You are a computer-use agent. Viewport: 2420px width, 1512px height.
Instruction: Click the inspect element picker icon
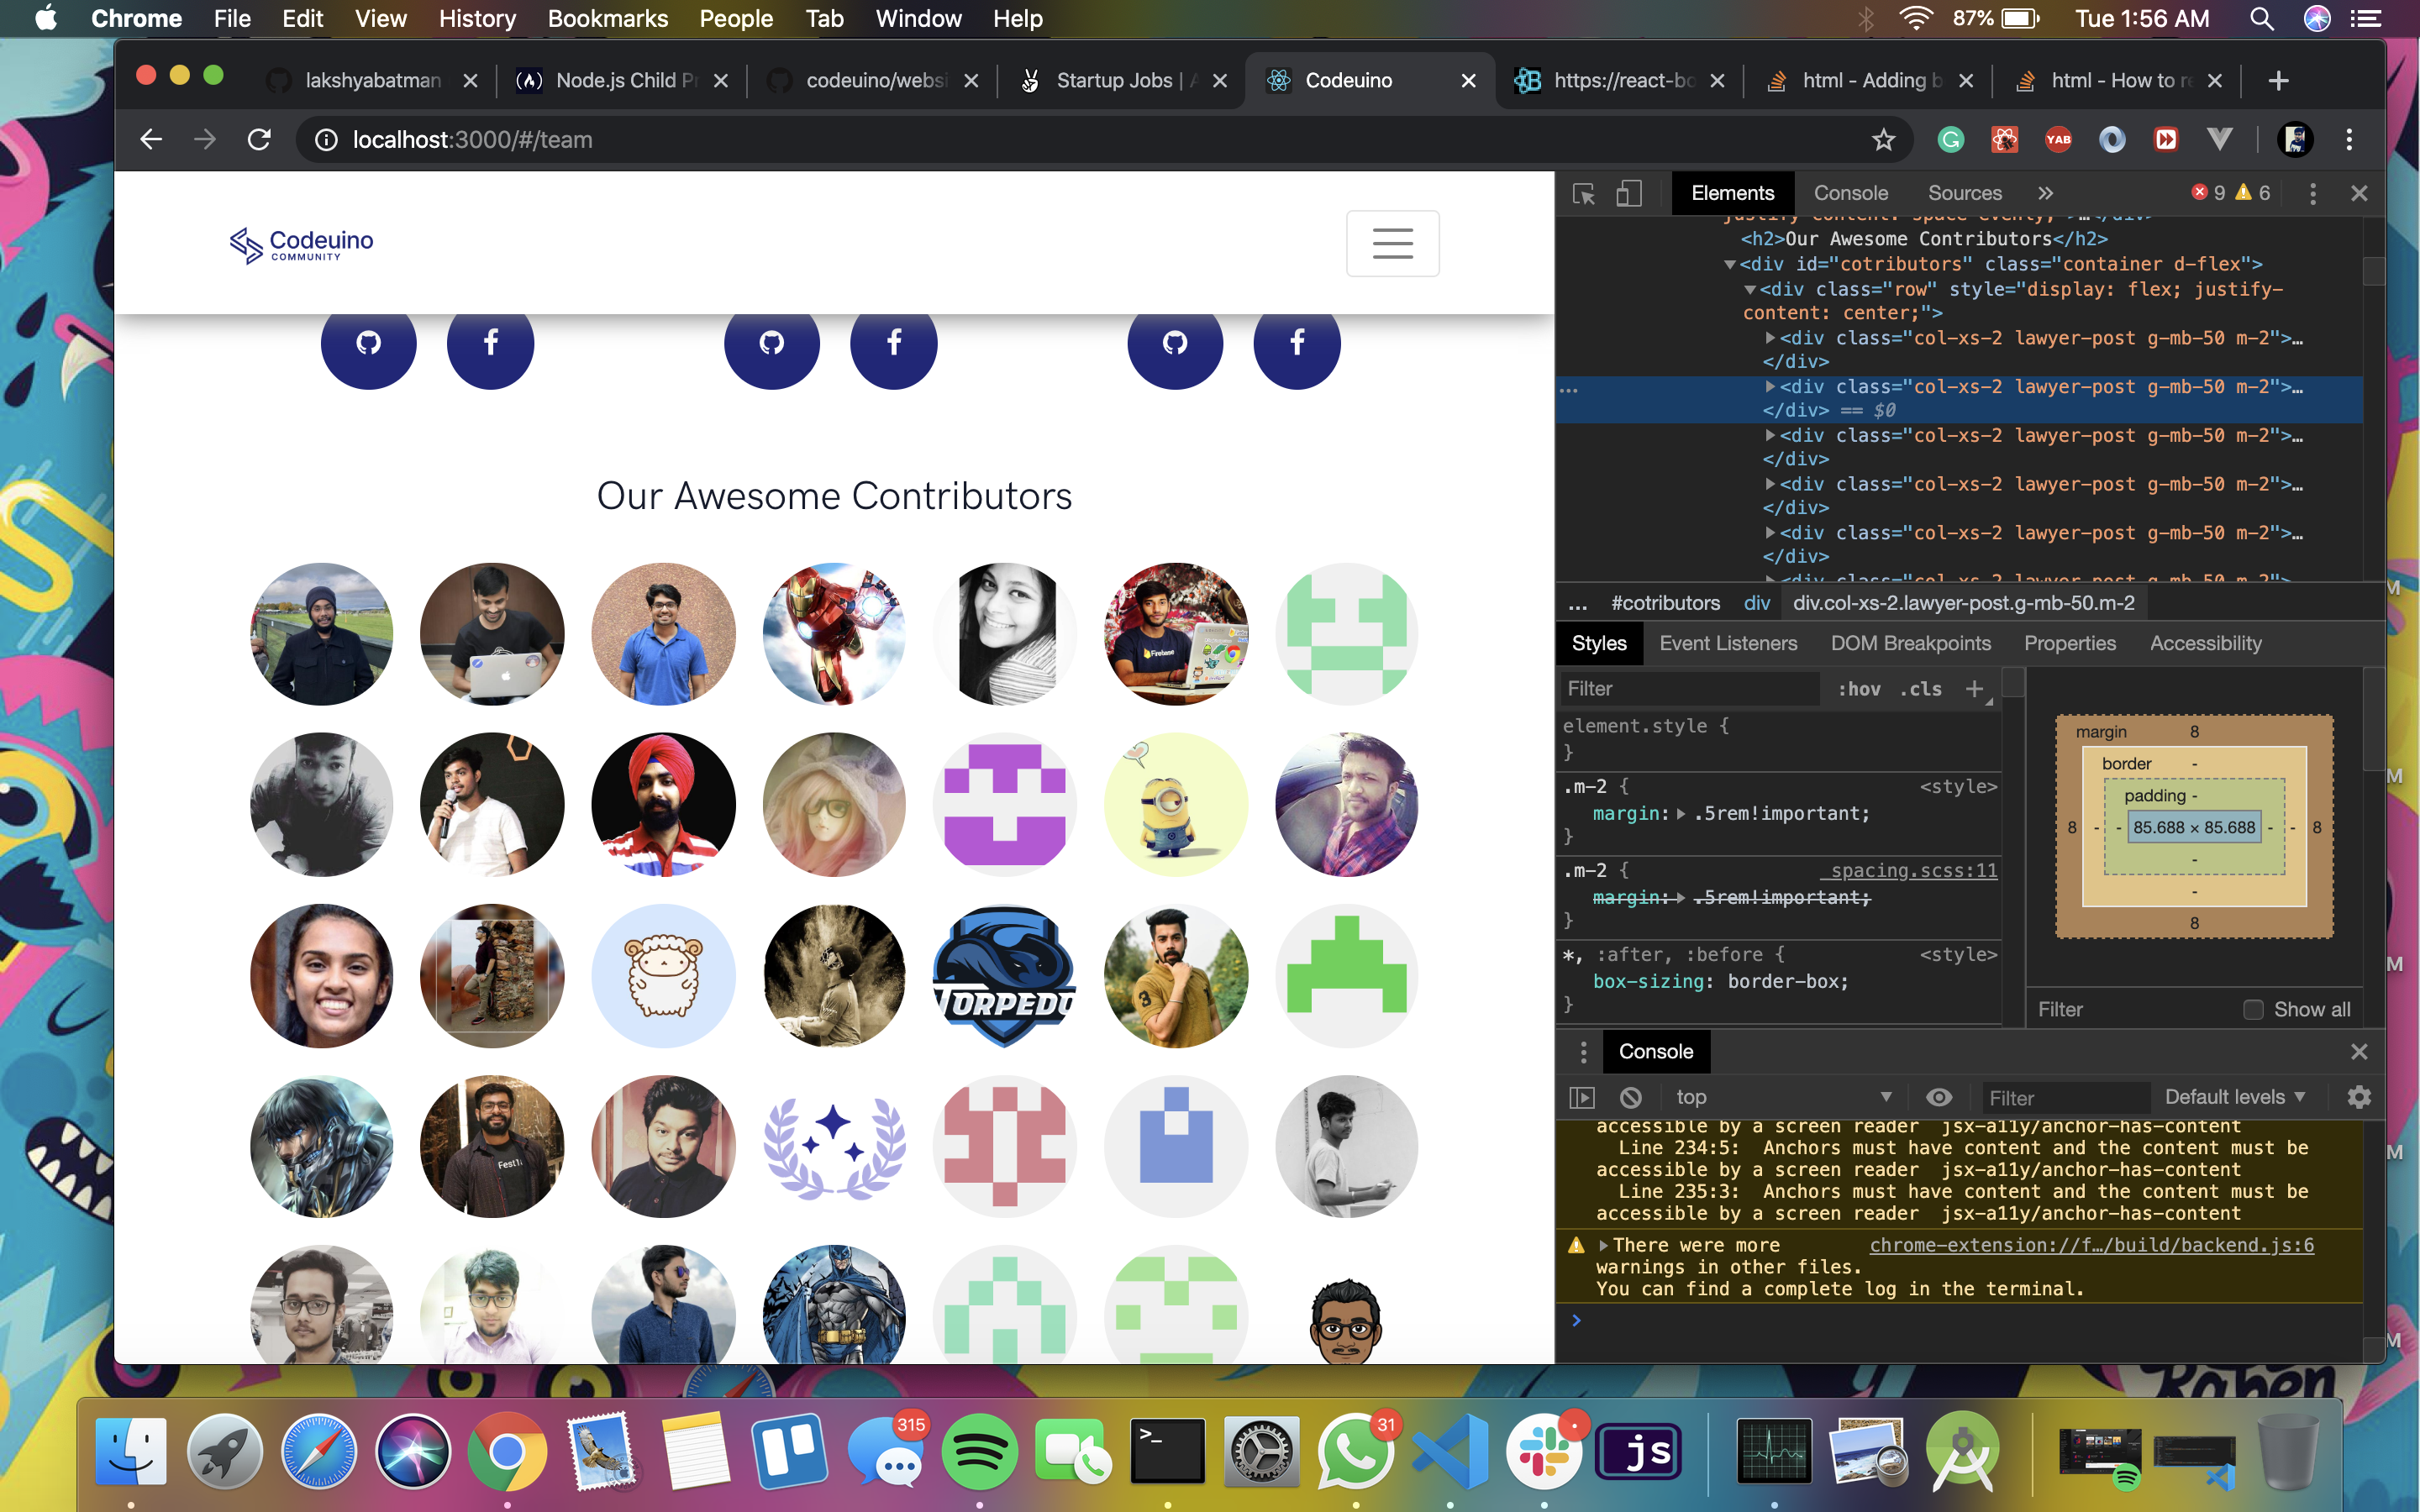point(1583,193)
